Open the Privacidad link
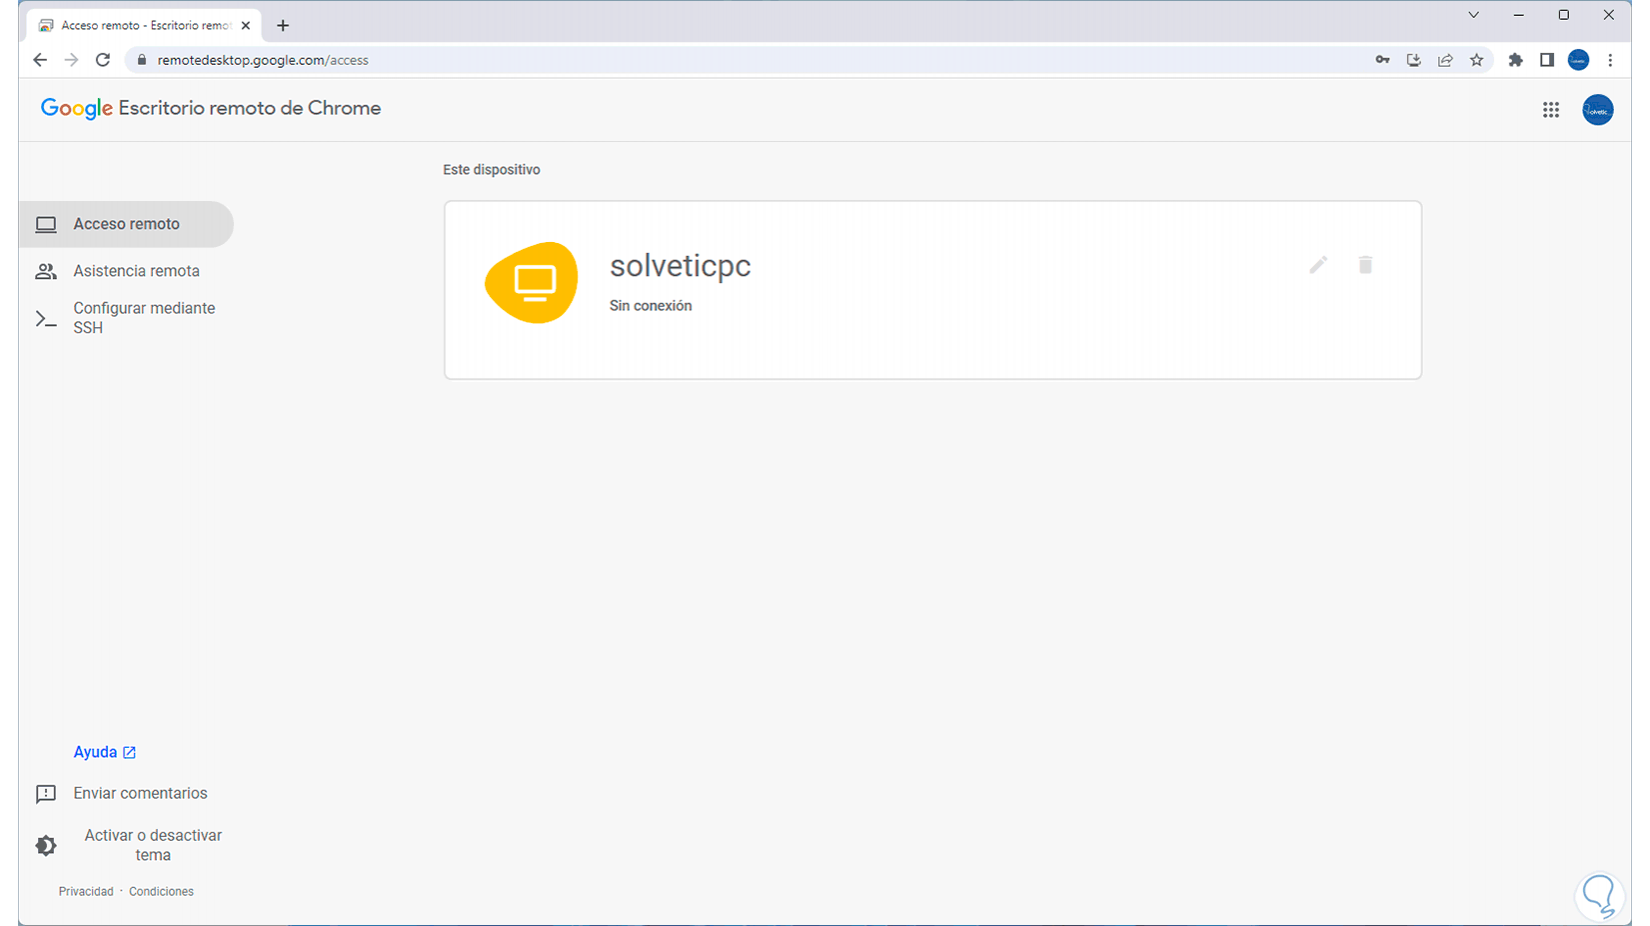 pyautogui.click(x=86, y=891)
